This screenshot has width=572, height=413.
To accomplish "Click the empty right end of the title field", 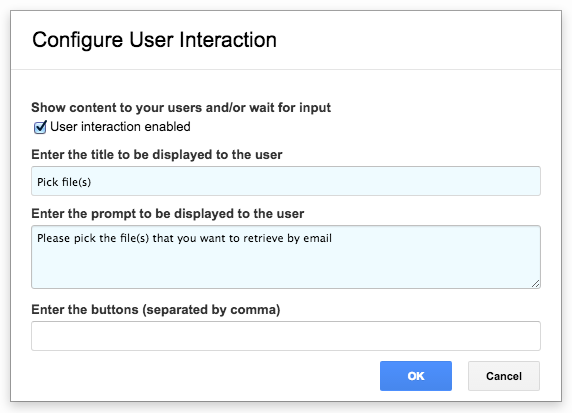I will pos(474,181).
